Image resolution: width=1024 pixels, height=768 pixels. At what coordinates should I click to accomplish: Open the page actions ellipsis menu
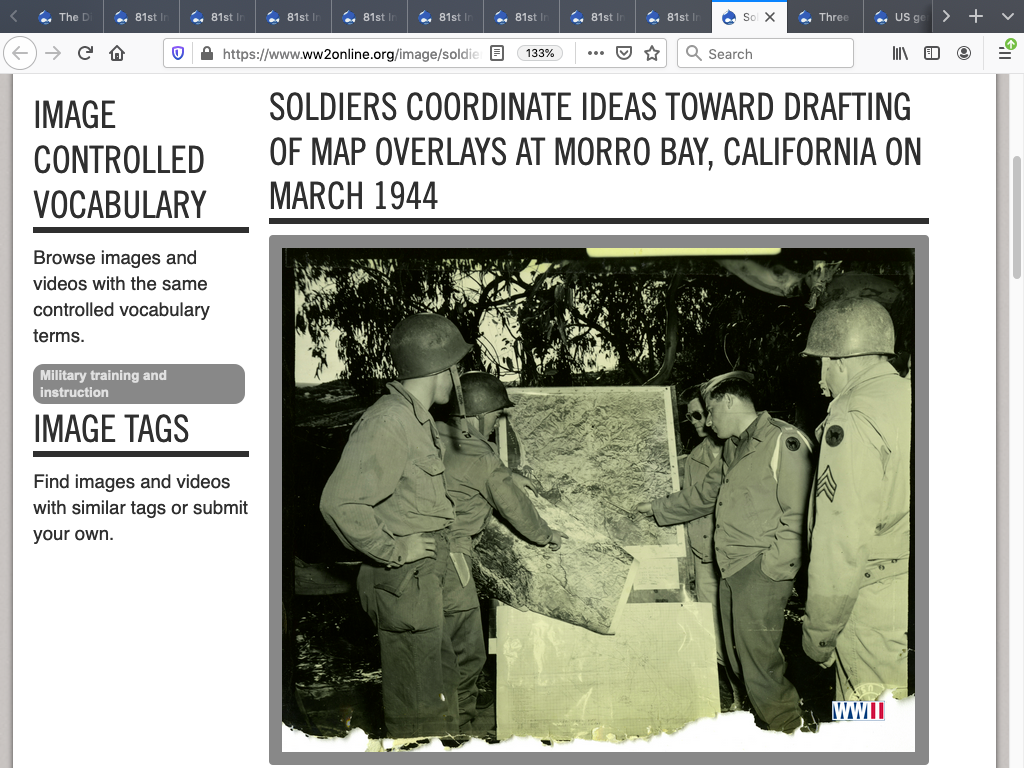click(x=596, y=54)
